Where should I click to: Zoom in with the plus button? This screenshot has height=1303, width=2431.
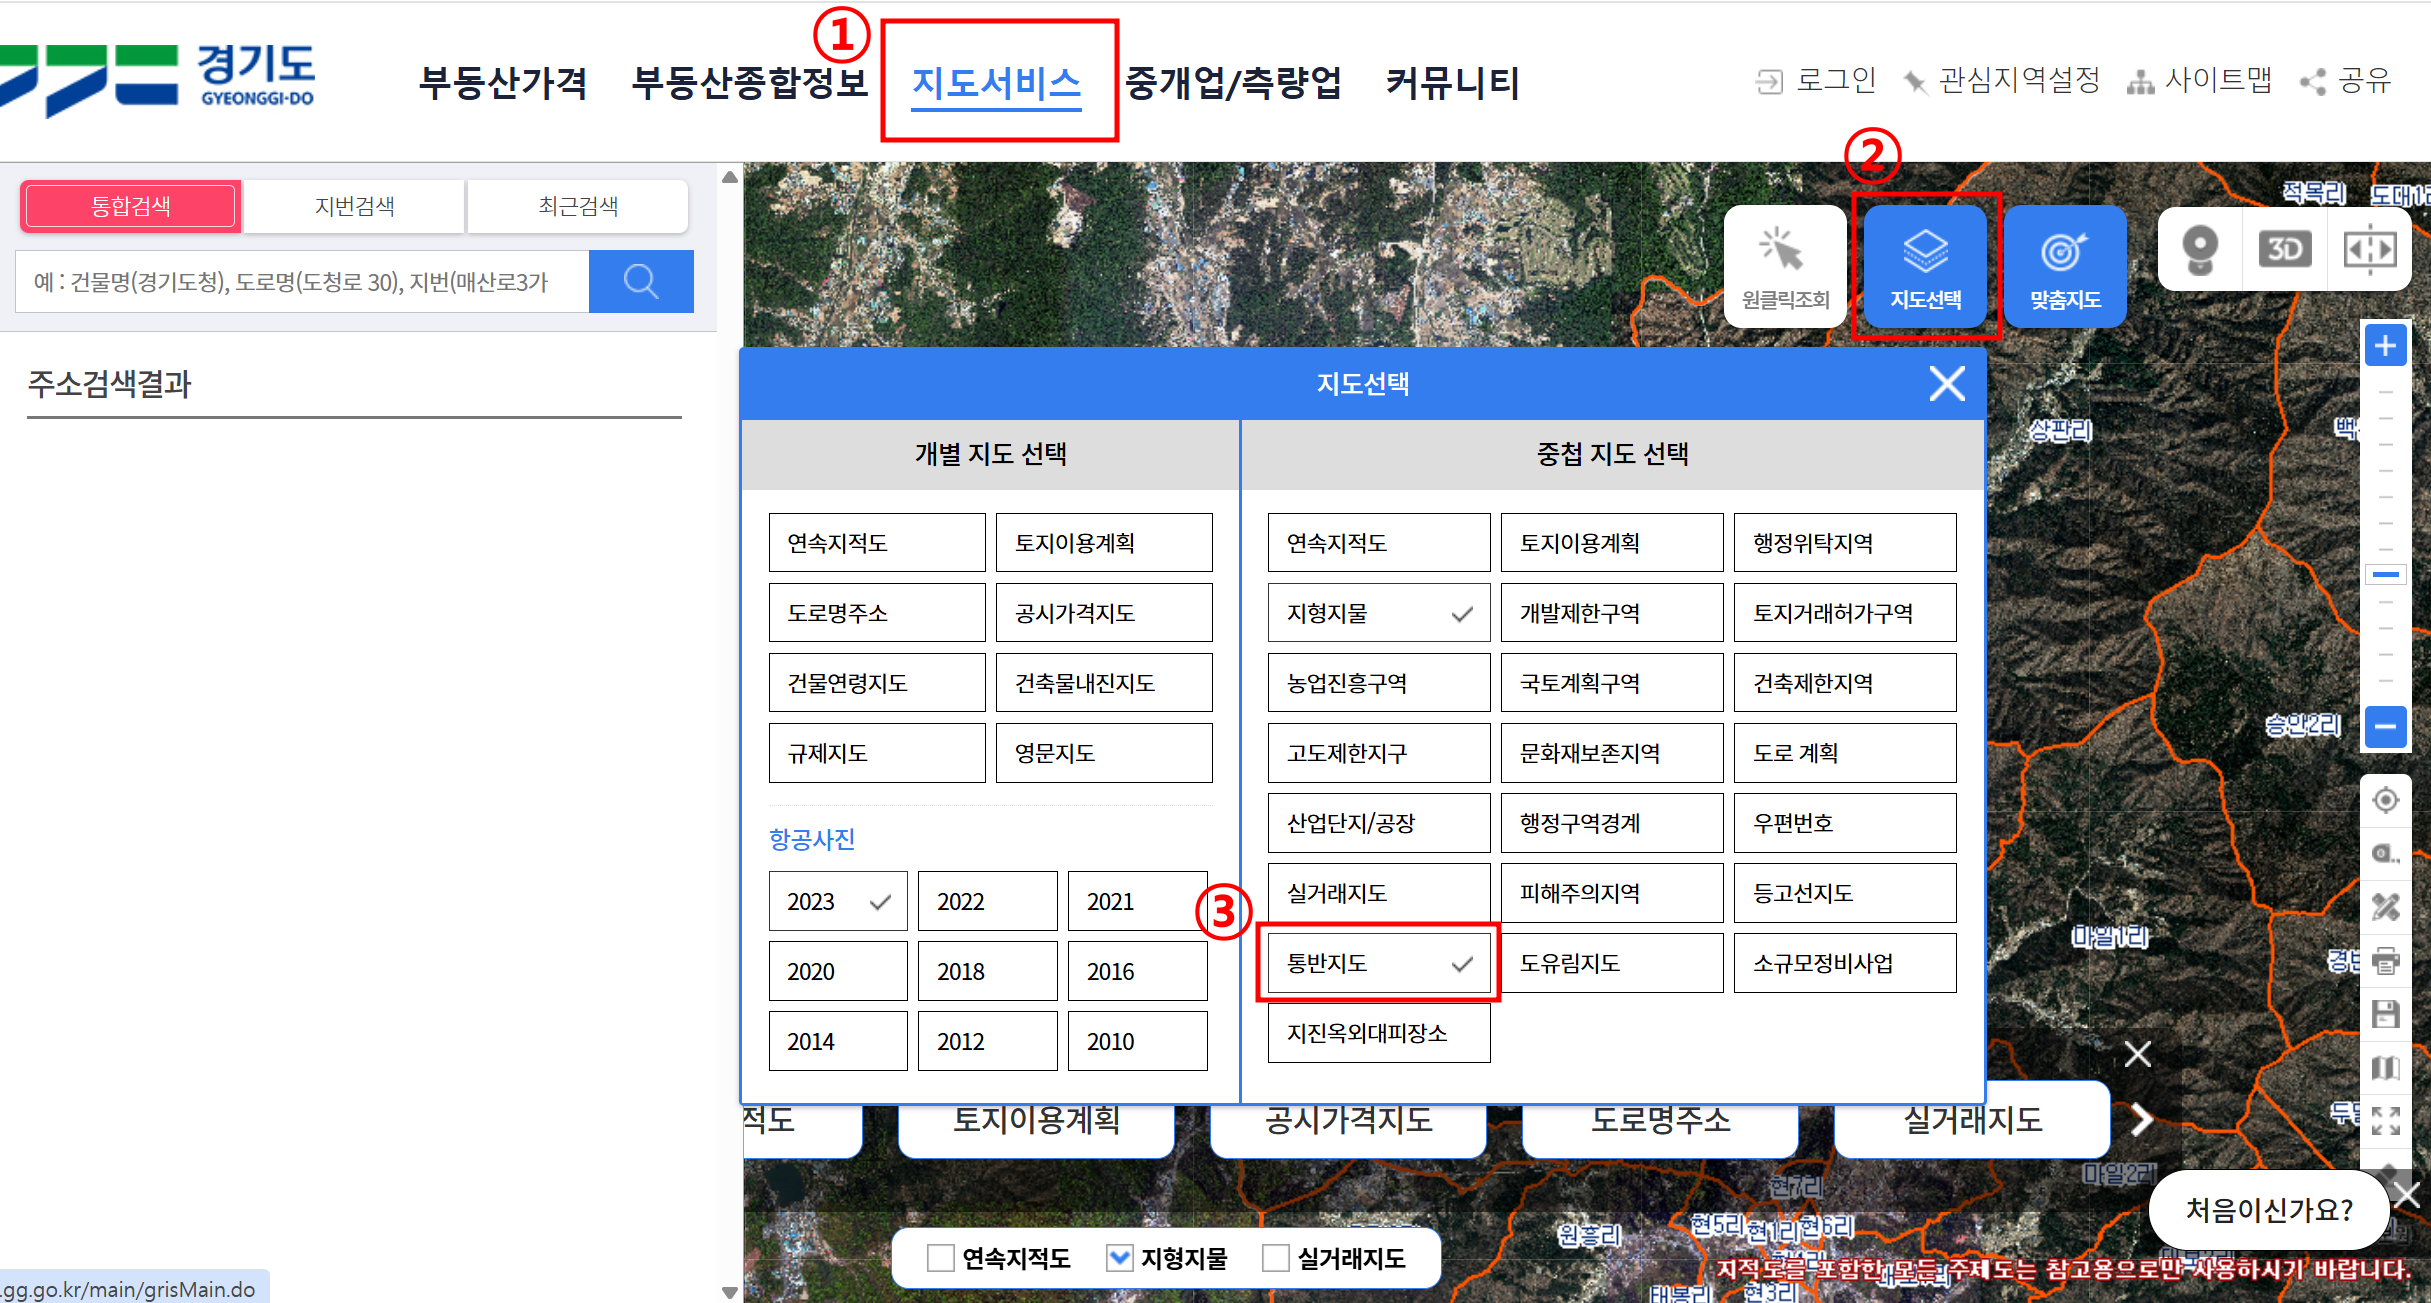pos(2385,346)
